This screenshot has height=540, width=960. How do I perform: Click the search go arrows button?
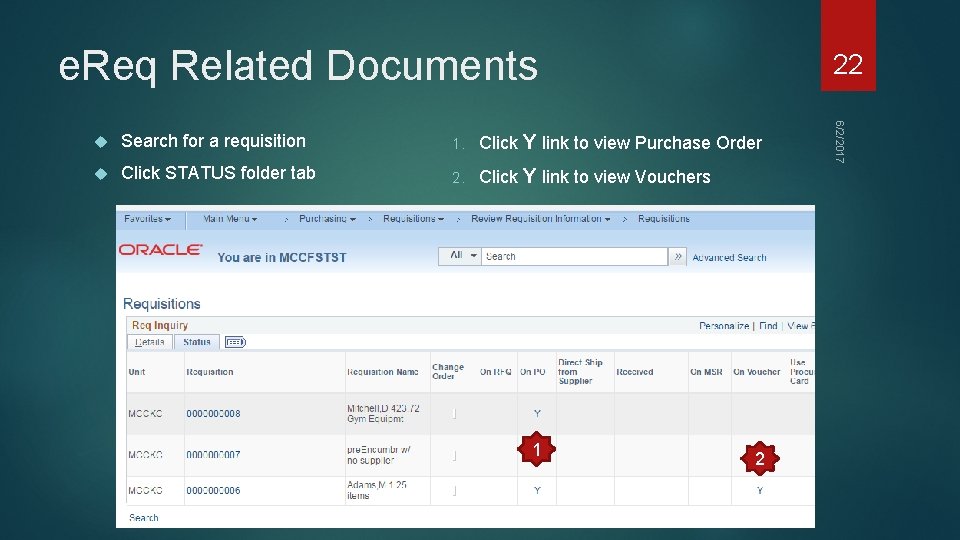point(677,257)
